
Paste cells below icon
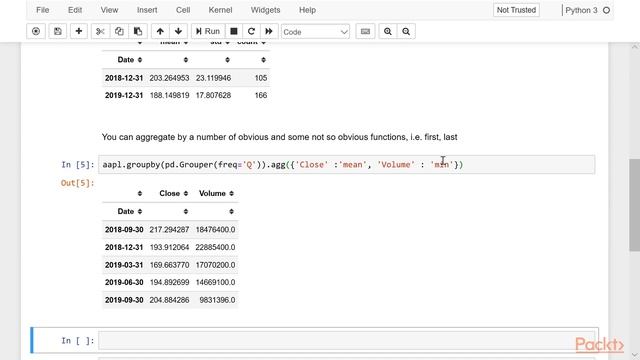(138, 31)
